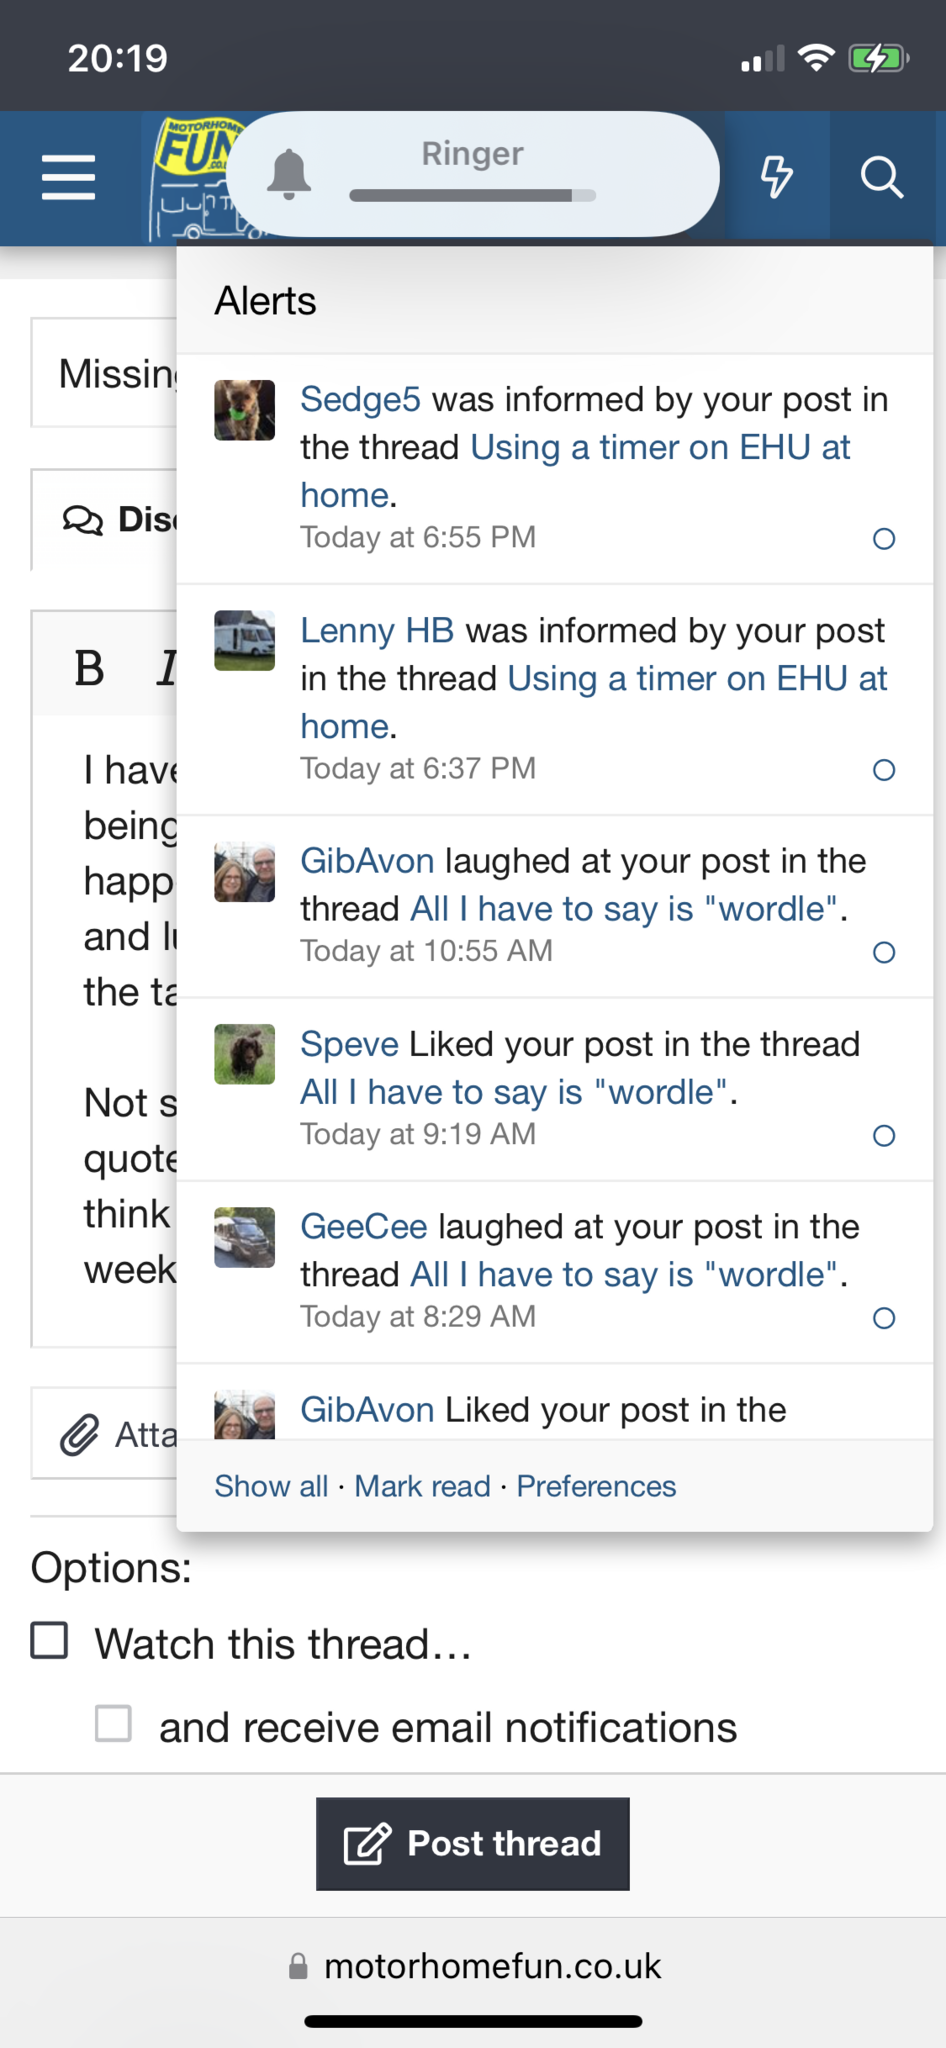Open the hamburger navigation menu
The image size is (946, 2048).
coord(68,178)
